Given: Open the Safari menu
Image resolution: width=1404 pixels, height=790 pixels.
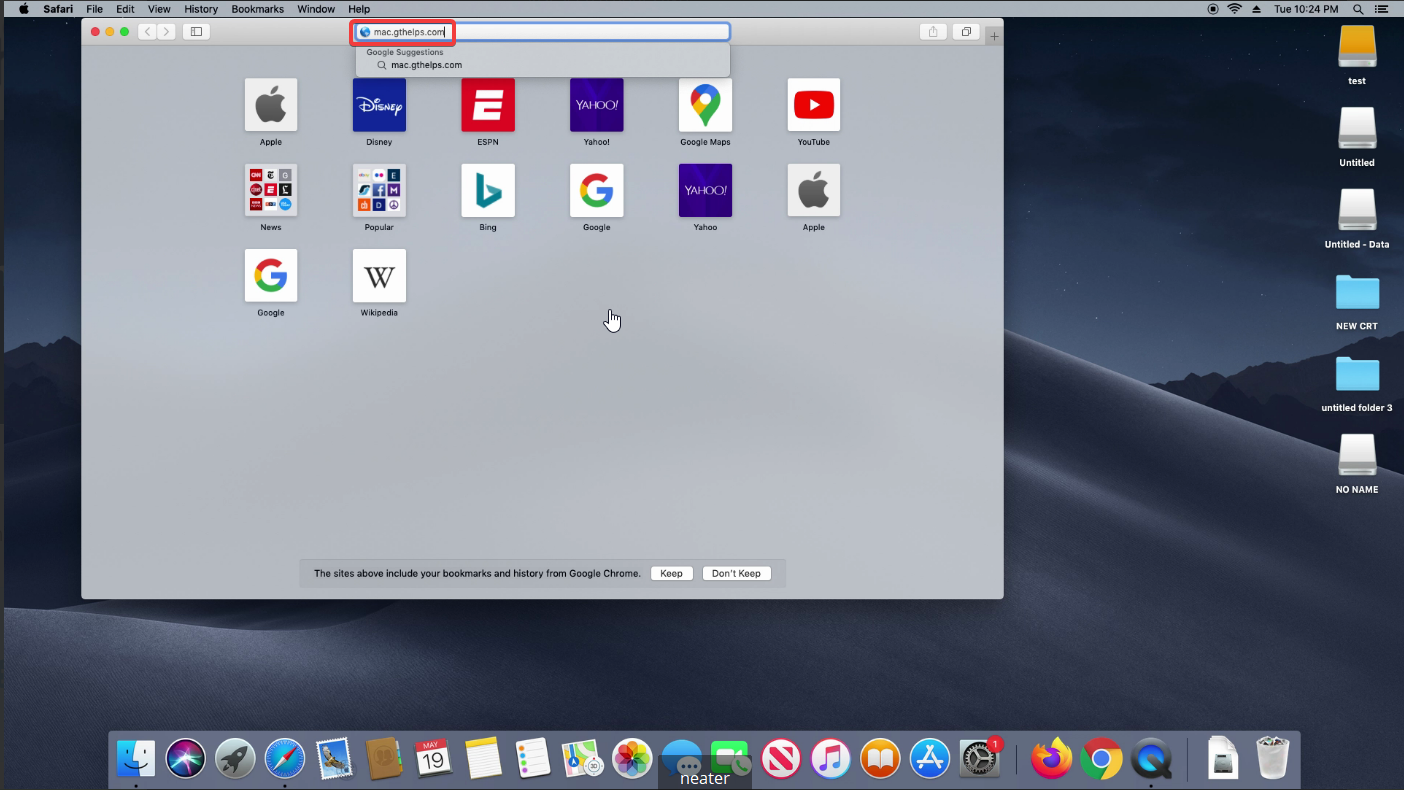Looking at the screenshot, I should coord(58,9).
